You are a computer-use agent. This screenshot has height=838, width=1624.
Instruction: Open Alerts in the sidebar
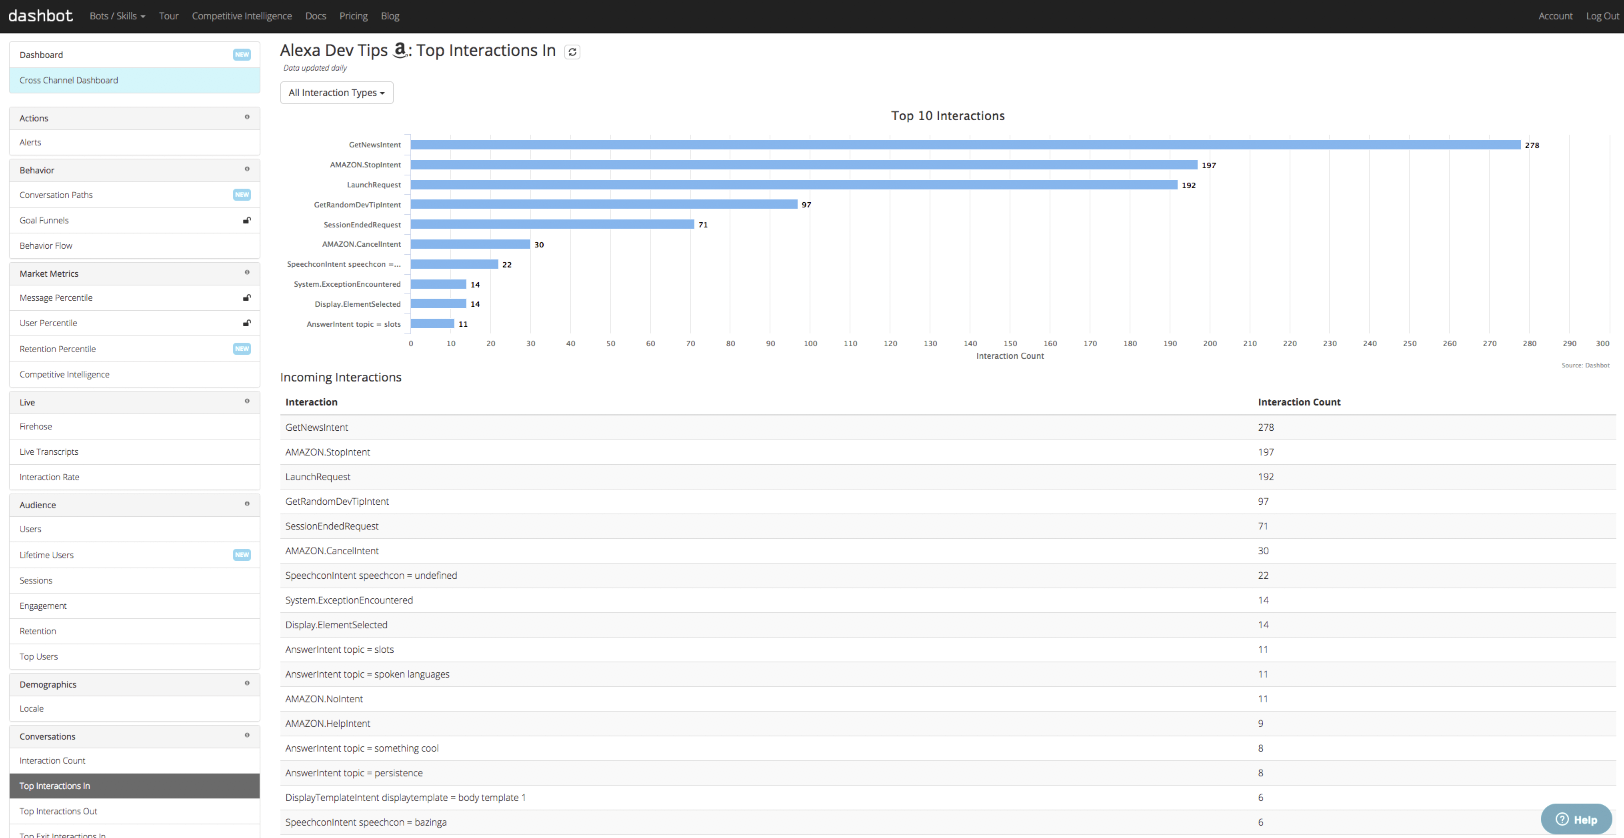point(134,143)
